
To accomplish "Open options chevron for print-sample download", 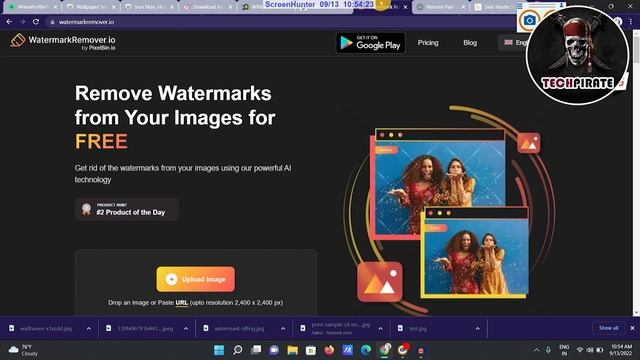I will (380, 329).
